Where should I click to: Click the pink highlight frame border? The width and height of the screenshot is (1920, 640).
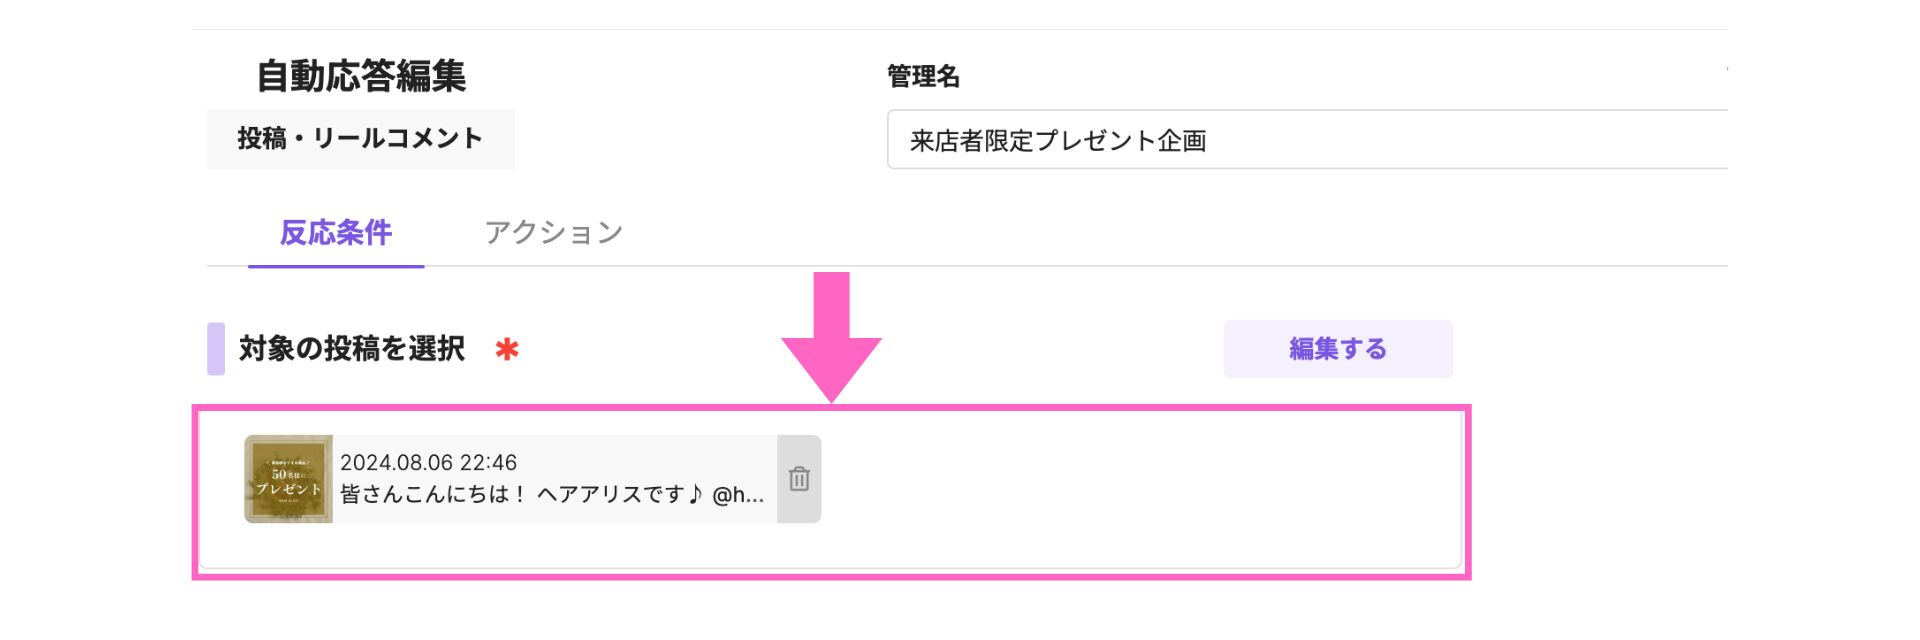[831, 408]
